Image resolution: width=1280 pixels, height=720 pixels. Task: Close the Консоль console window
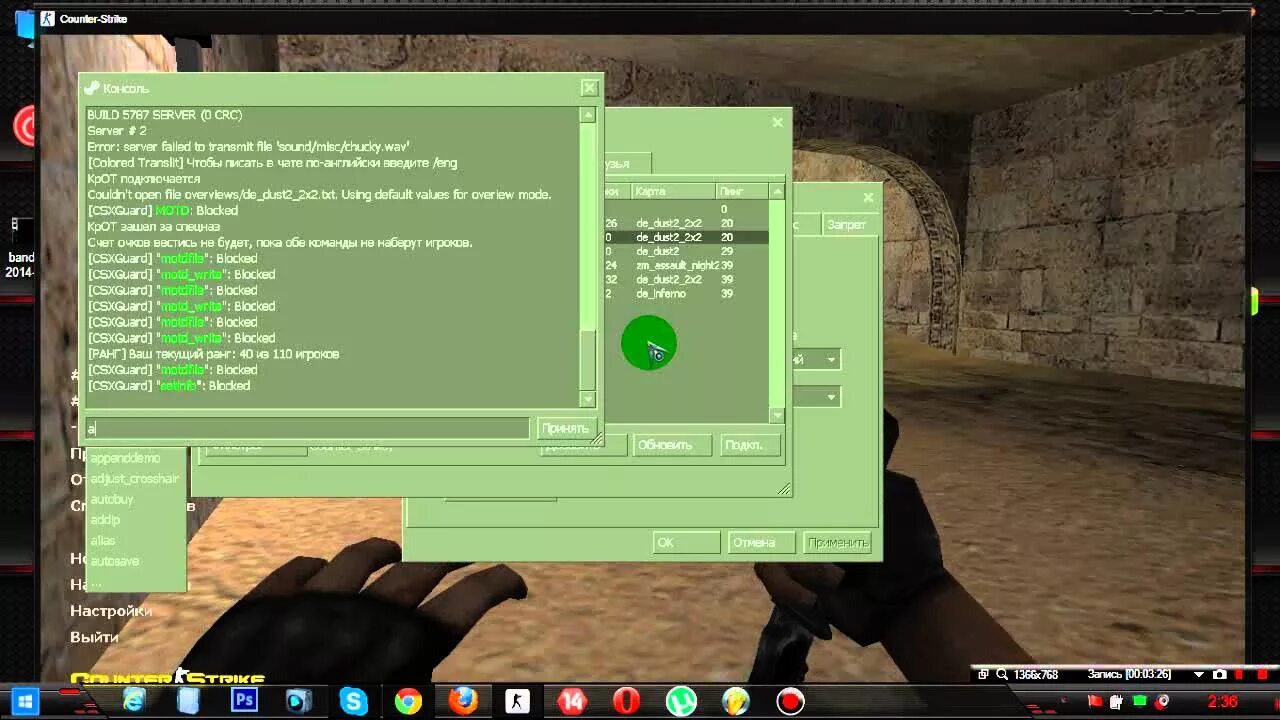[x=589, y=88]
